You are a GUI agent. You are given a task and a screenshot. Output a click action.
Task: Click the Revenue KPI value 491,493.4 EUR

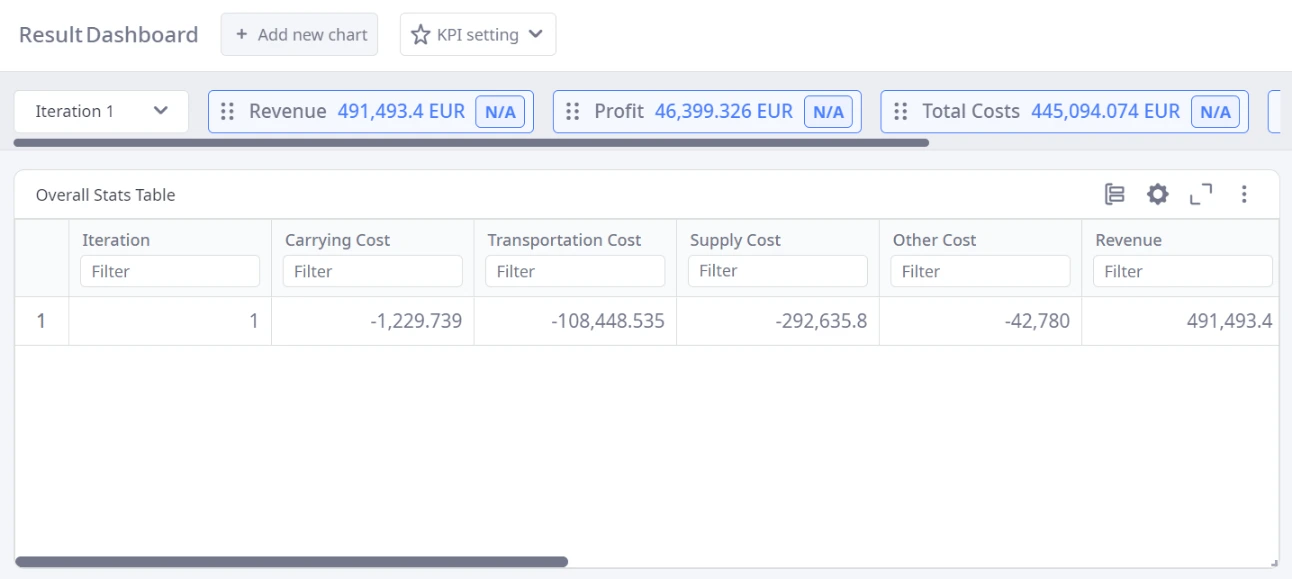401,111
